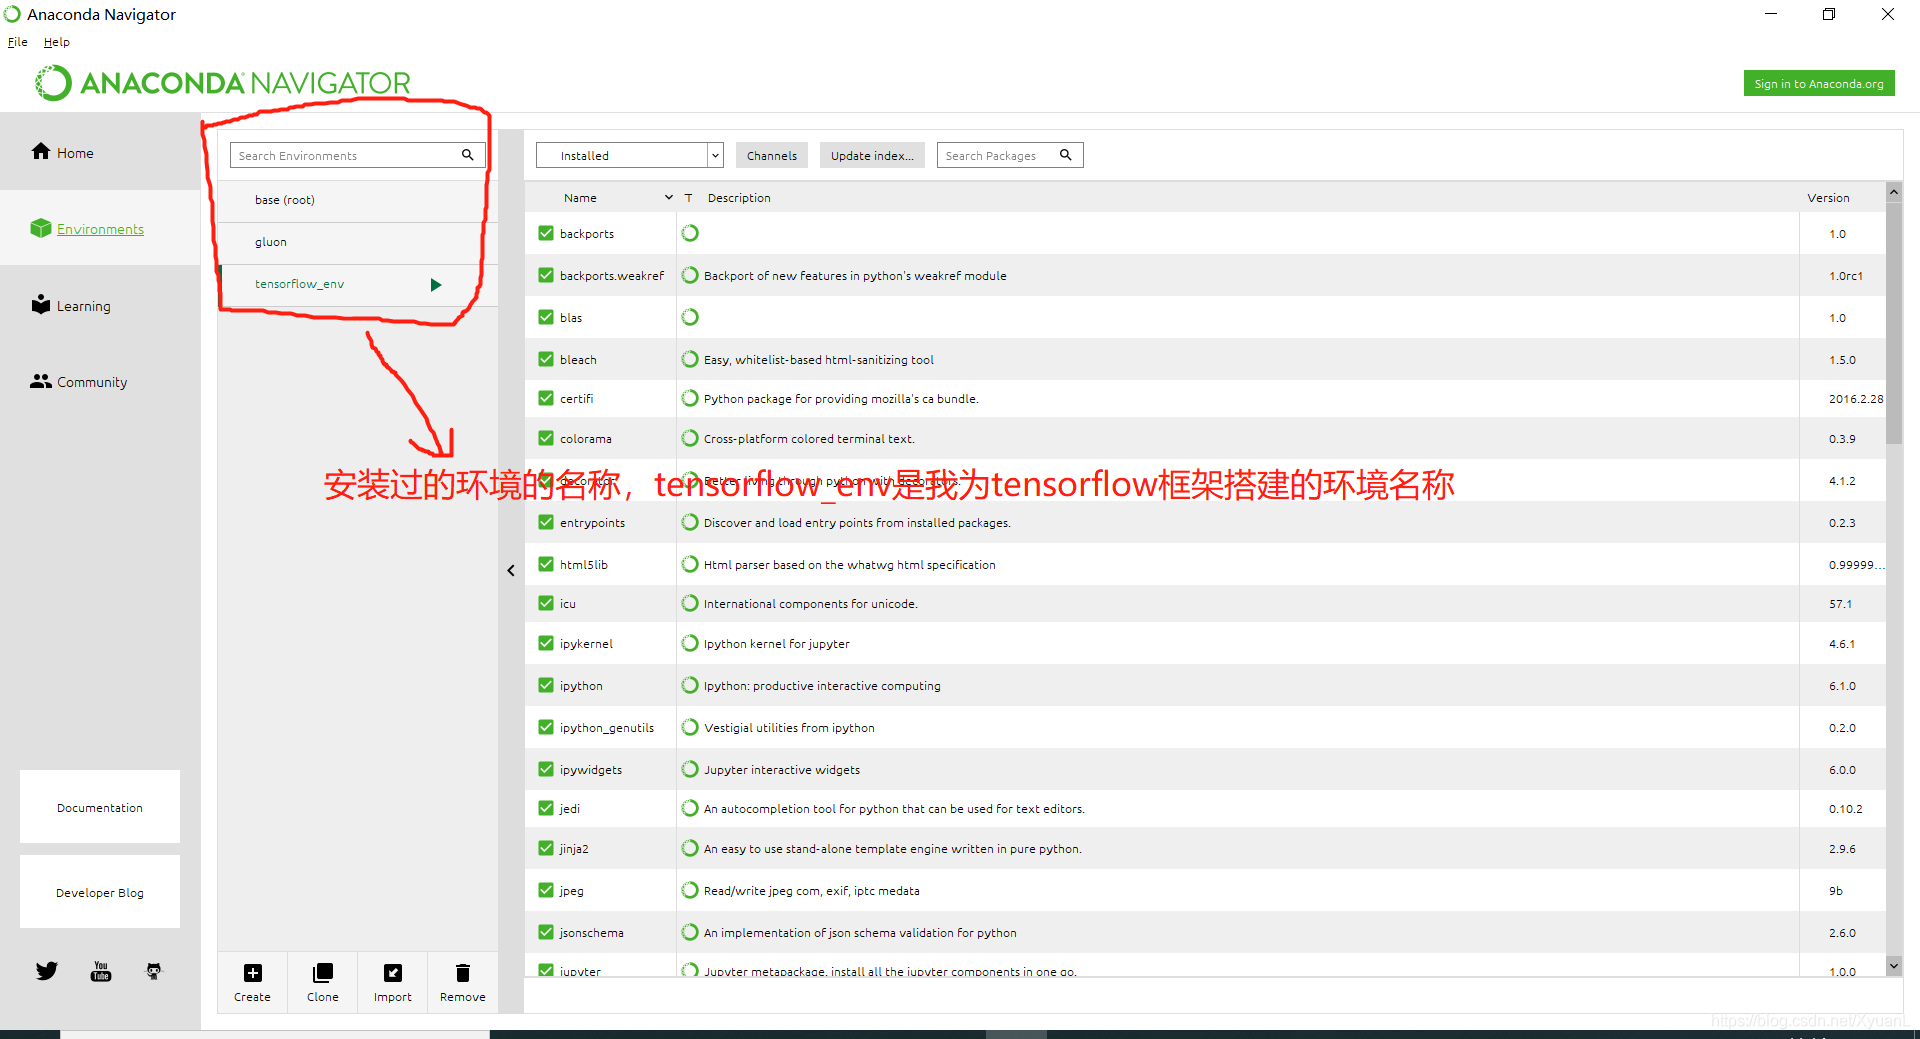Click the status circle icon for blas
1920x1039 pixels.
click(x=690, y=317)
